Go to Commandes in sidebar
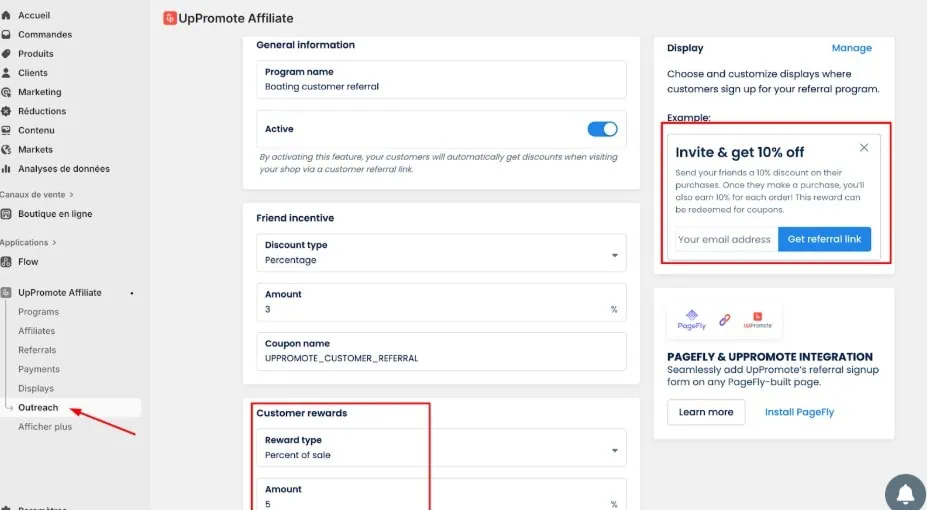This screenshot has width=927, height=510. [45, 34]
